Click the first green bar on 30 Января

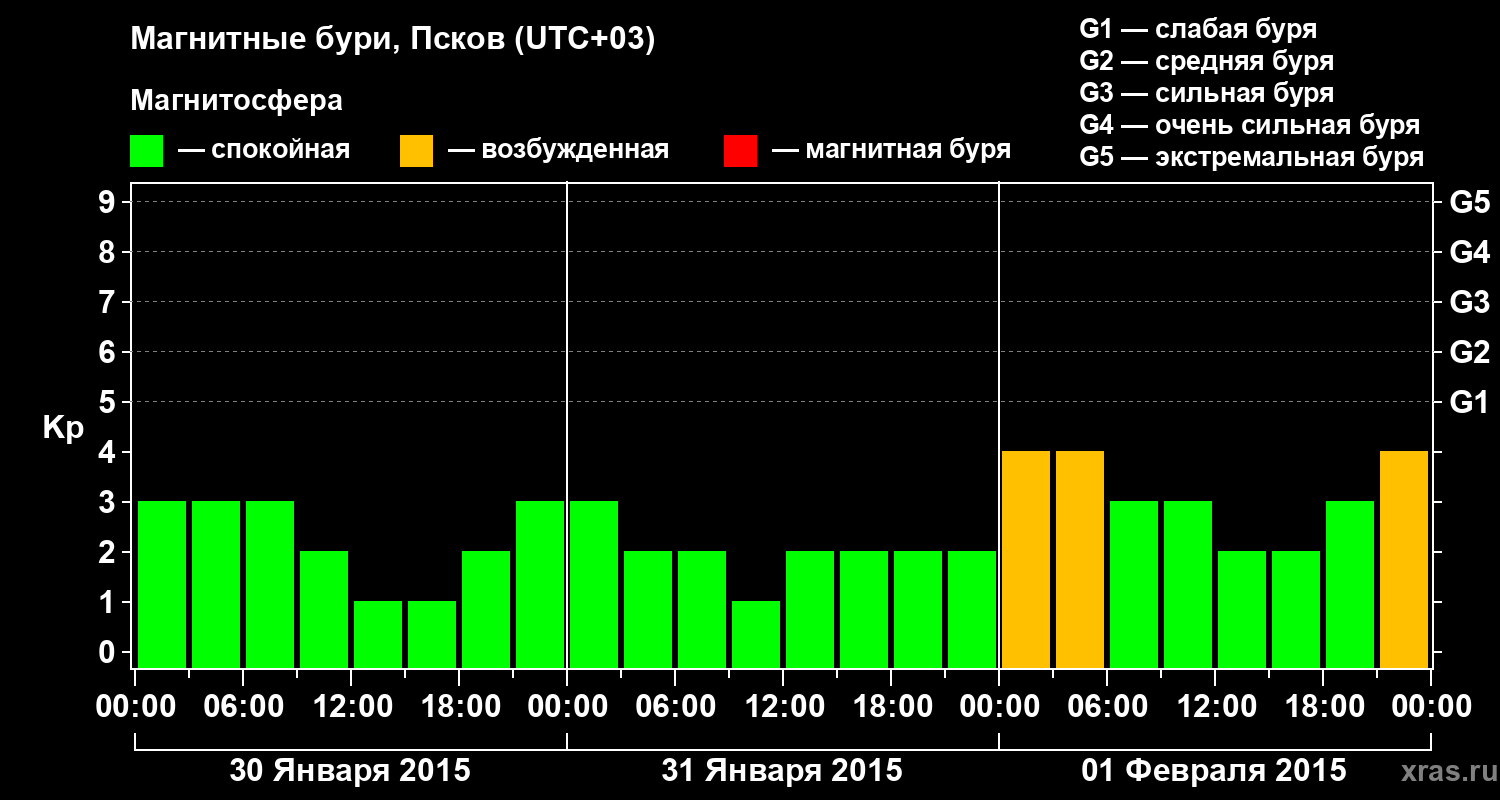click(x=162, y=584)
